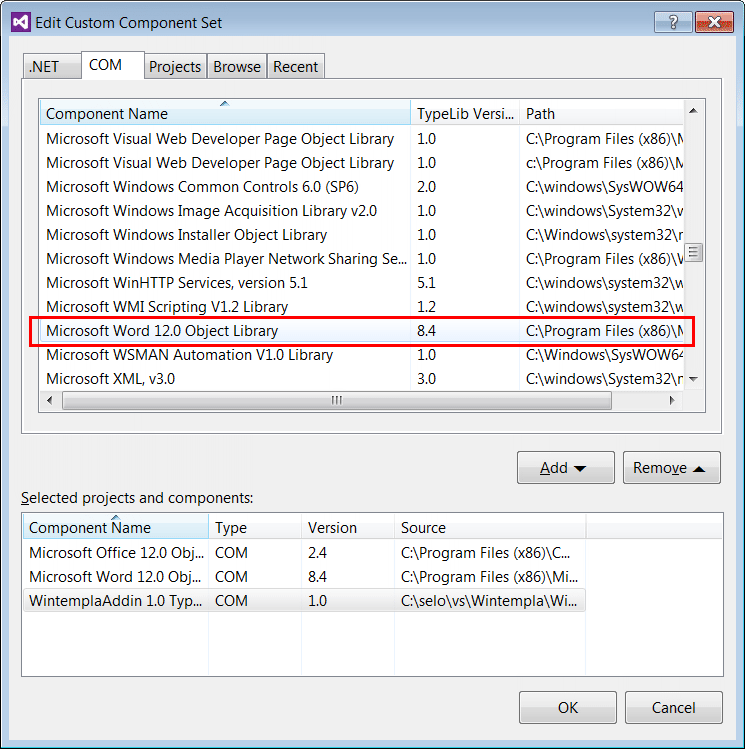
Task: Click version 5.1 cell of WinHTTP Services
Action: 426,283
